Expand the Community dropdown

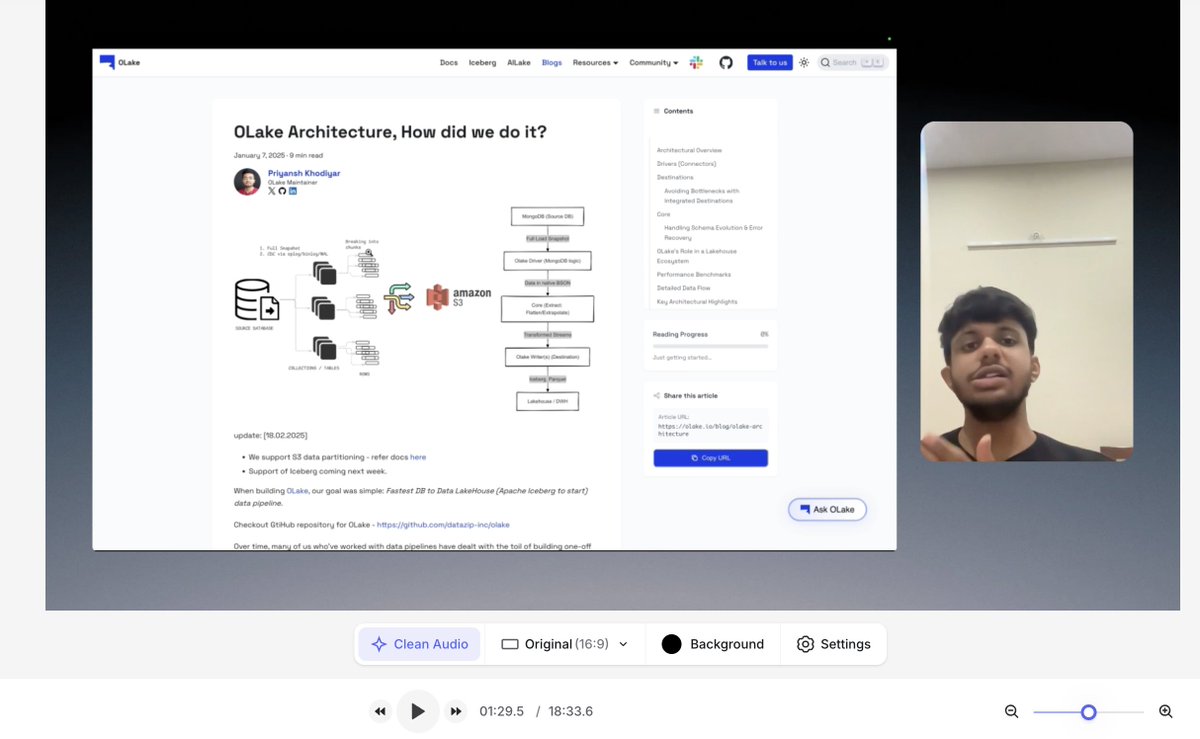pyautogui.click(x=653, y=62)
